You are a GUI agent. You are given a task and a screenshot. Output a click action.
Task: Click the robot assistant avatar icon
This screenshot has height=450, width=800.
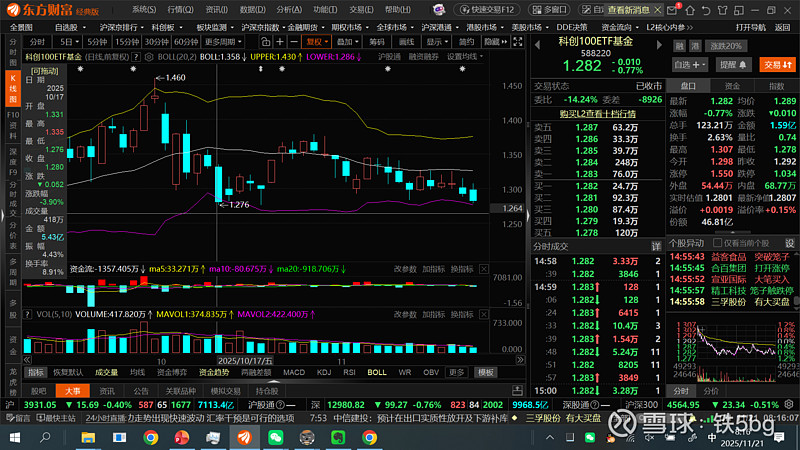click(439, 10)
